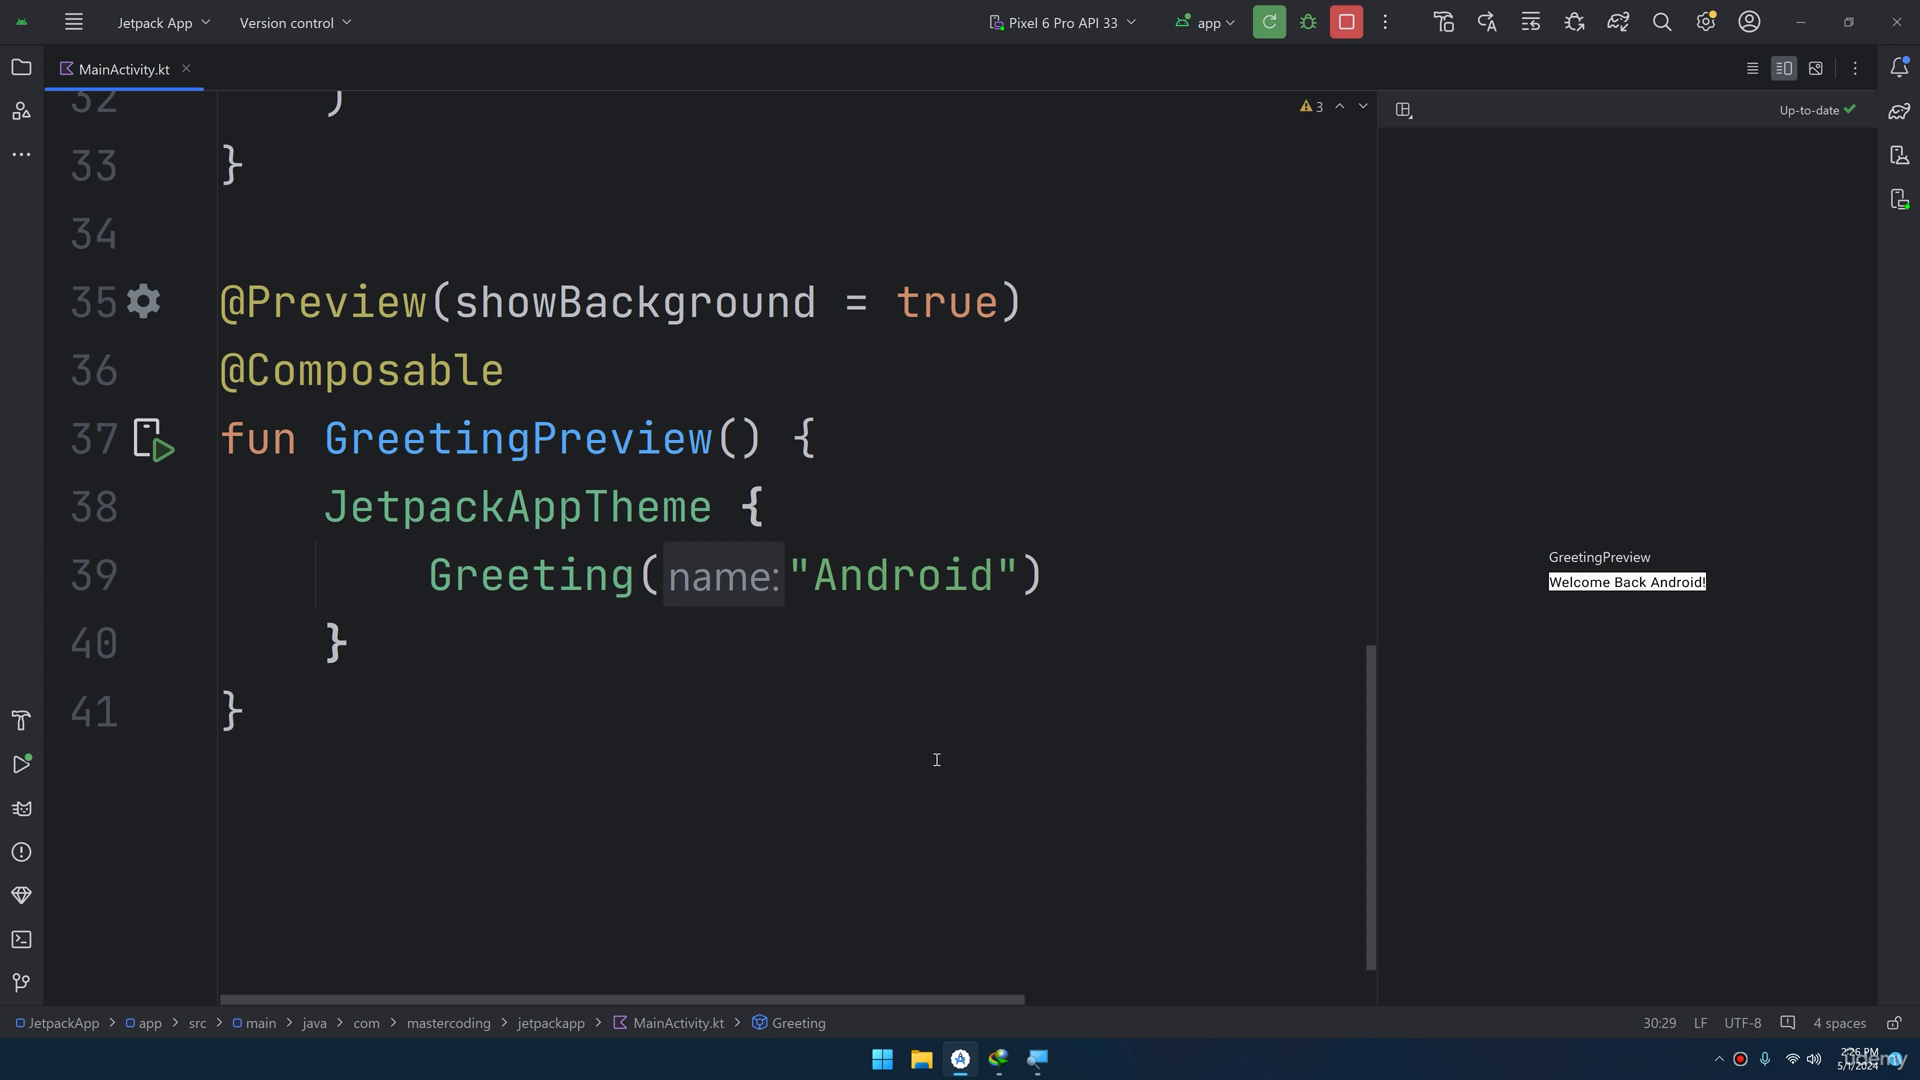Click the LF line separator selector
Viewport: 1920px width, 1080px height.
click(1700, 1023)
